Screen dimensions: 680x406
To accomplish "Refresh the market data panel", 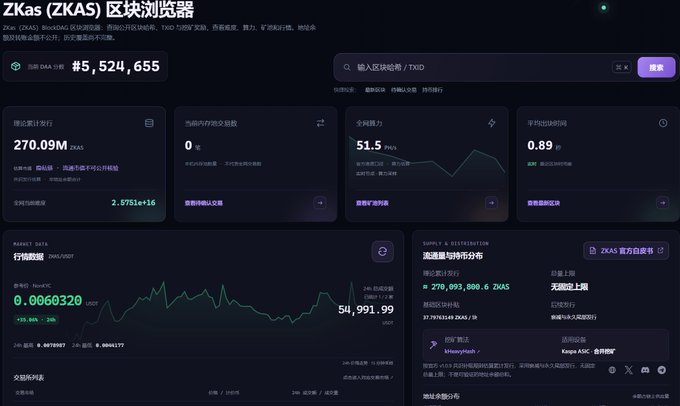I will (x=382, y=252).
